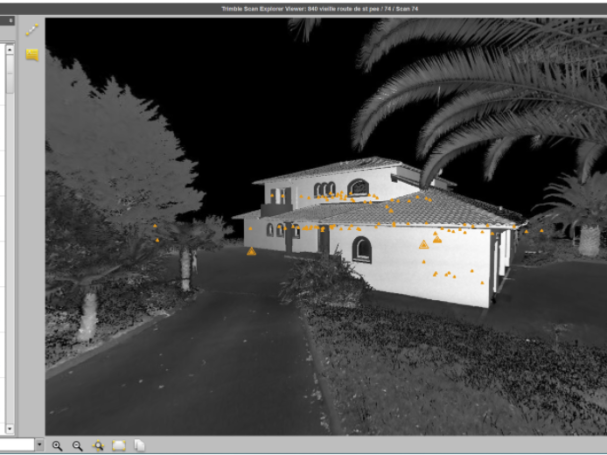The height and width of the screenshot is (455, 607).
Task: Activate the yellow annotation note tool
Action: [x=32, y=55]
